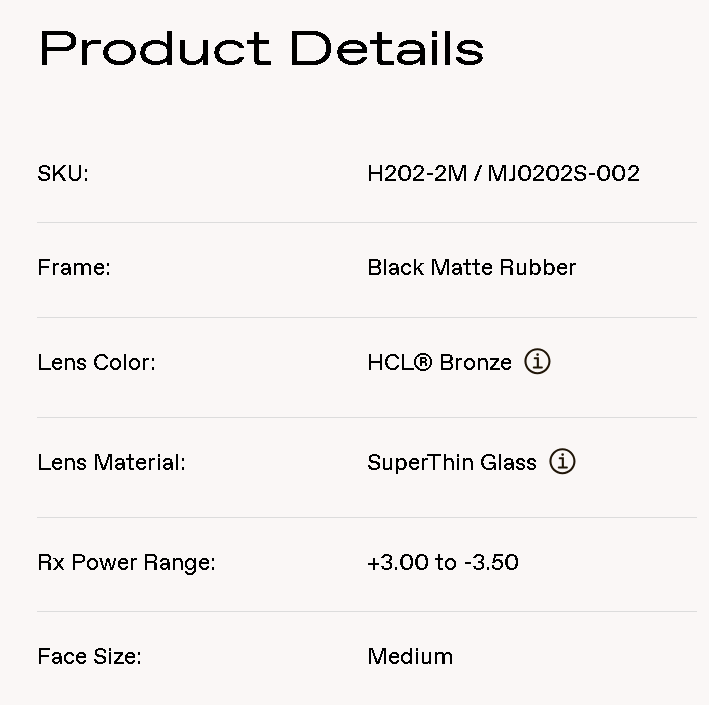Image resolution: width=709 pixels, height=705 pixels.
Task: Click the Lens Color label
Action: 96,362
